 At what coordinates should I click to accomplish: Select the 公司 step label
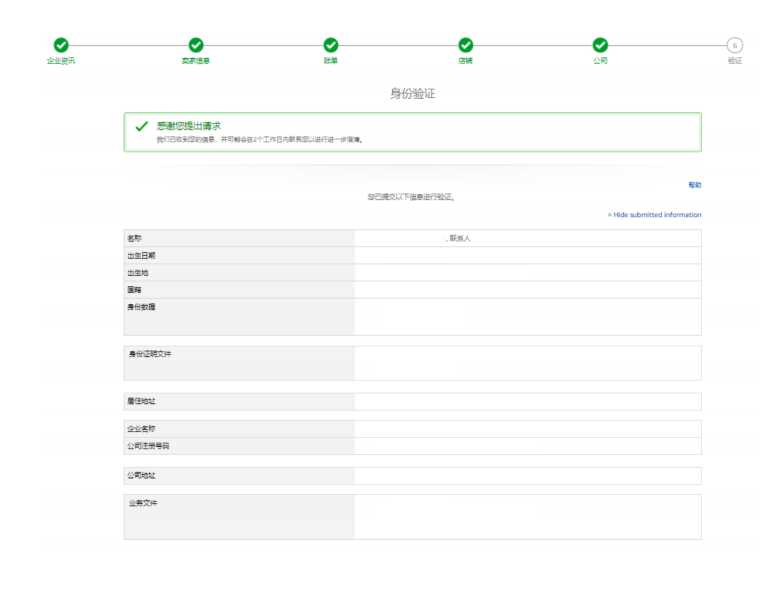[x=600, y=60]
